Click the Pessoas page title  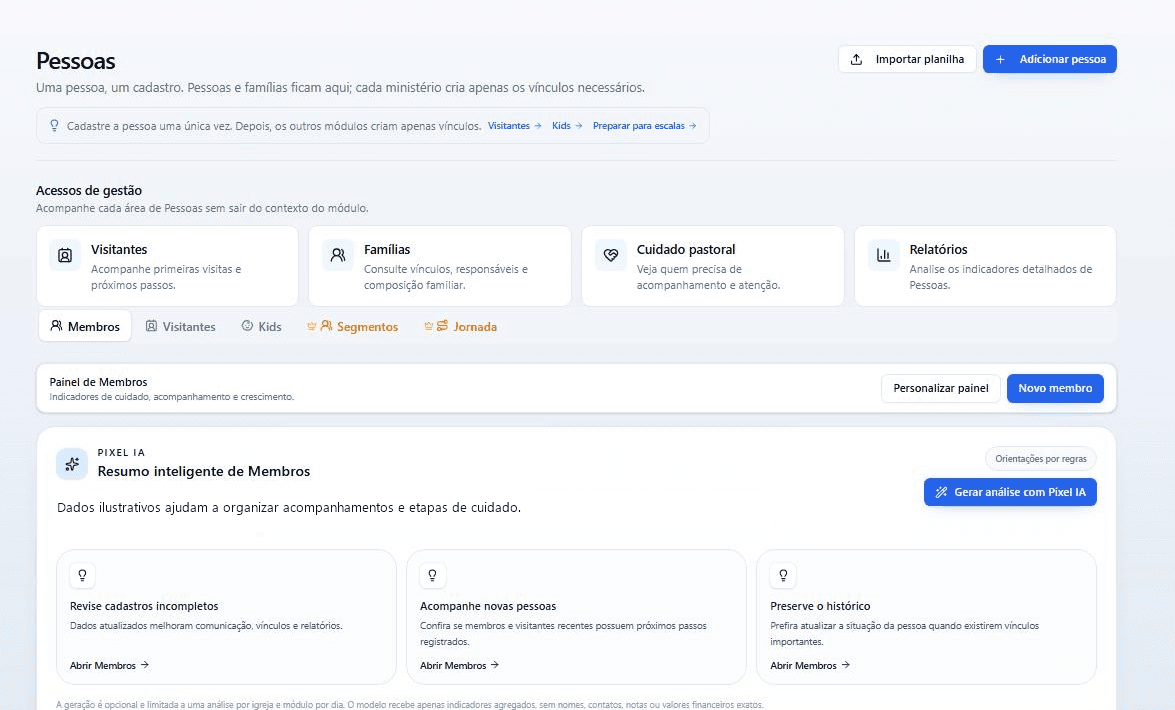pos(76,61)
